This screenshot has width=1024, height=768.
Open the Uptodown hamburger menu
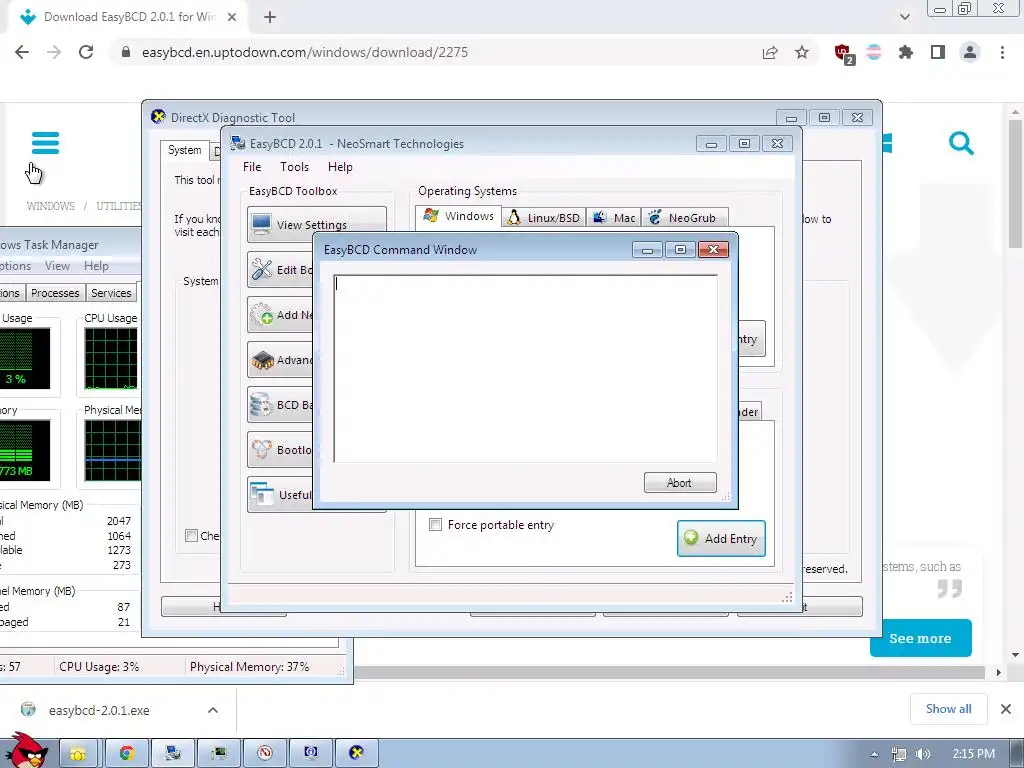tap(45, 142)
